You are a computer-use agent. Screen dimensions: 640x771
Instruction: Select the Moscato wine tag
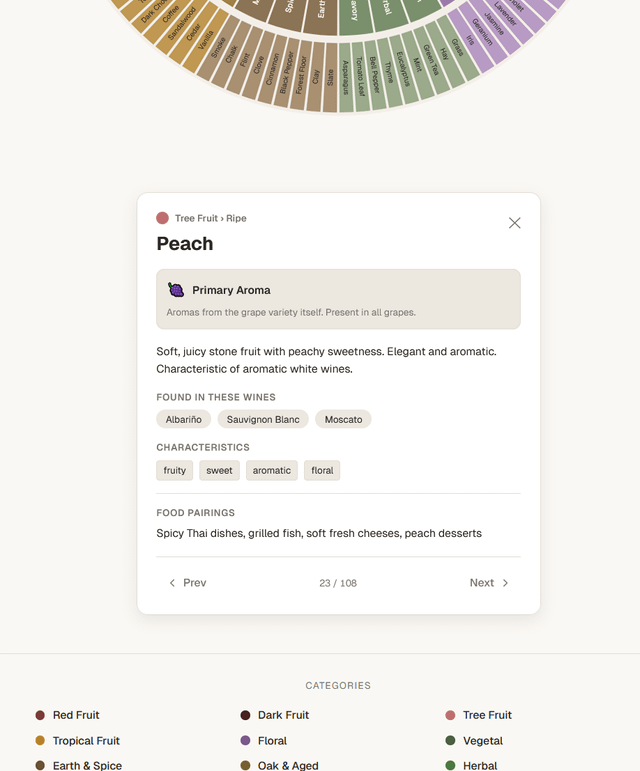pos(343,419)
